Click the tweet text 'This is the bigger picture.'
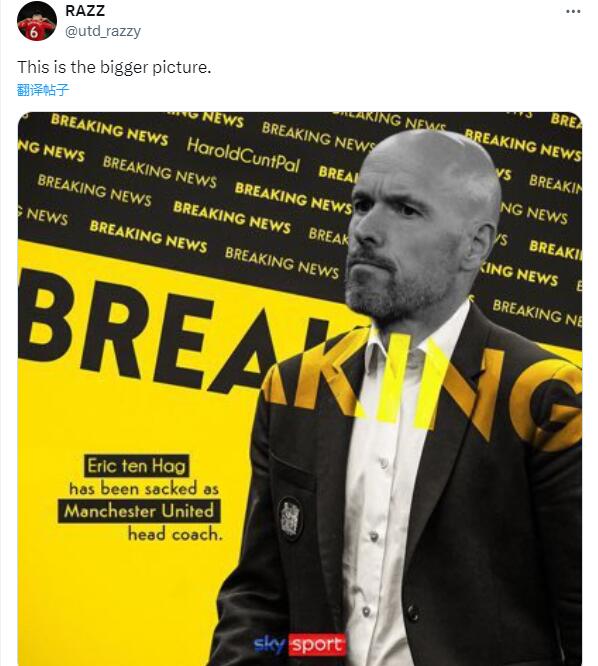598x666 pixels. coord(114,67)
